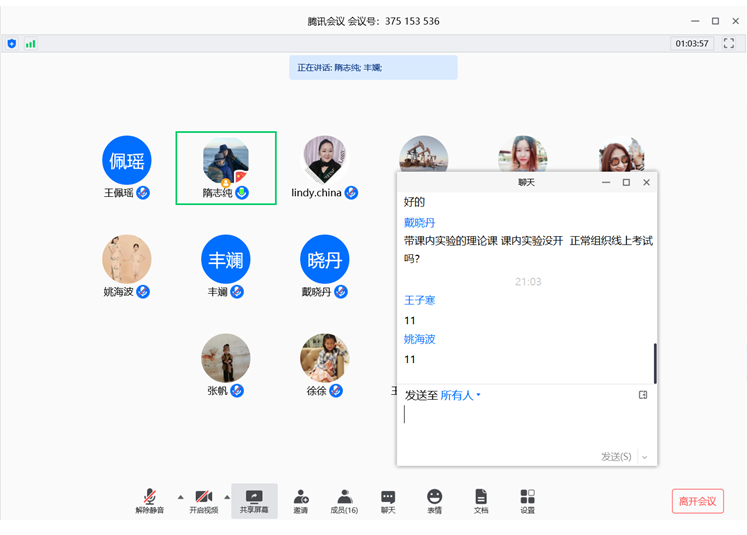Image resolution: width=747 pixels, height=535 pixels.
Task: Open the Members (成员) list
Action: point(344,501)
